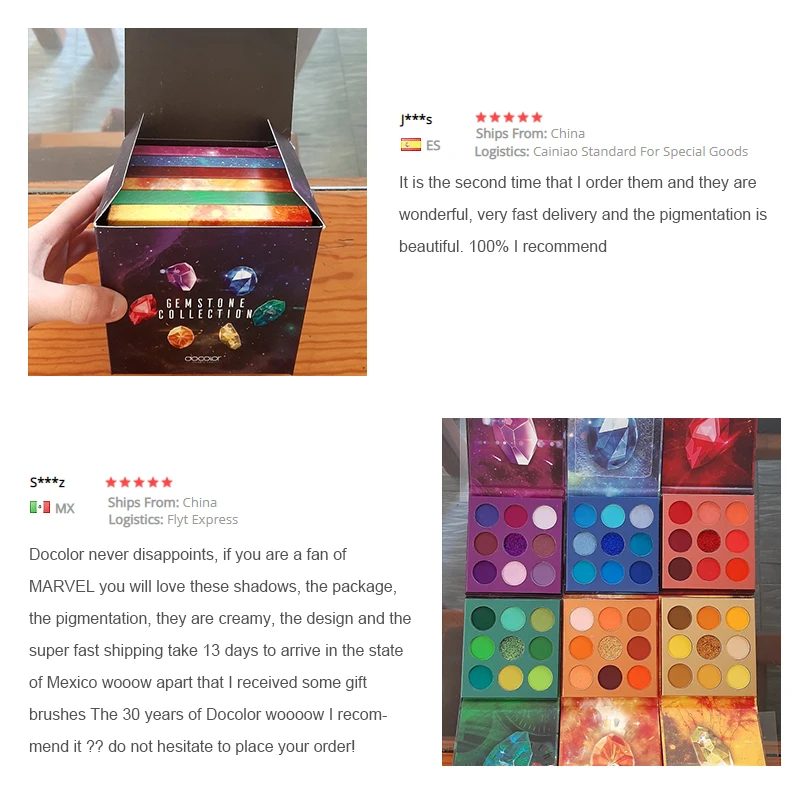Click the MX country code label
This screenshot has width=800, height=800.
click(x=65, y=508)
